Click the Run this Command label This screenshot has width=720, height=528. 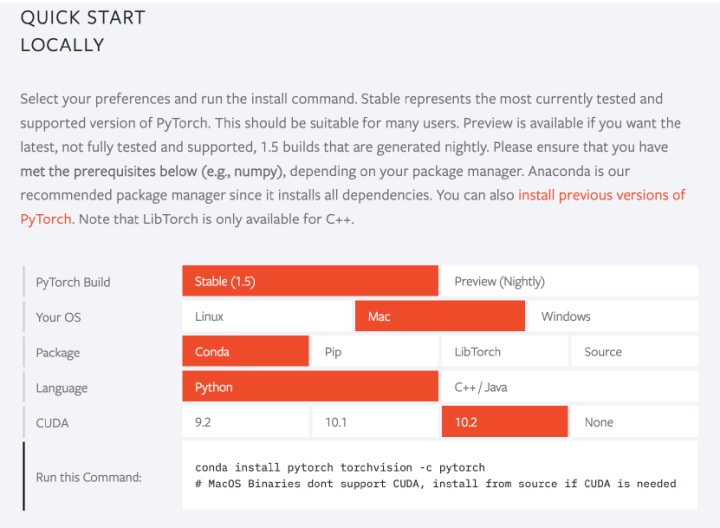click(89, 477)
